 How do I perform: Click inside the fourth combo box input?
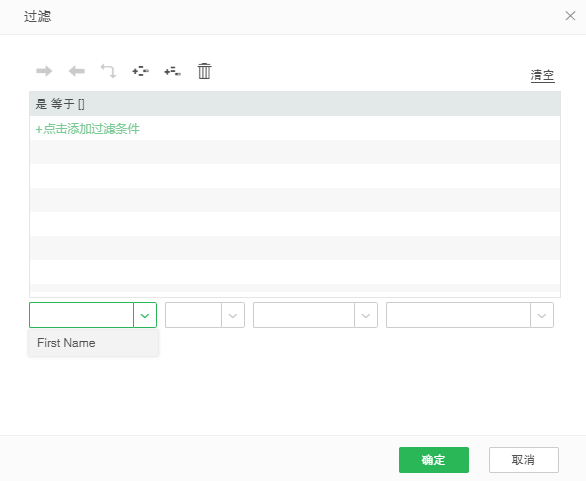point(459,315)
